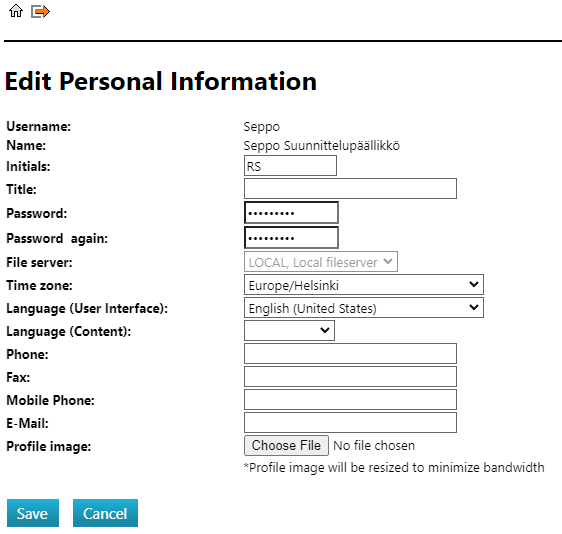
Task: Focus the Mobile Phone field
Action: click(x=350, y=400)
